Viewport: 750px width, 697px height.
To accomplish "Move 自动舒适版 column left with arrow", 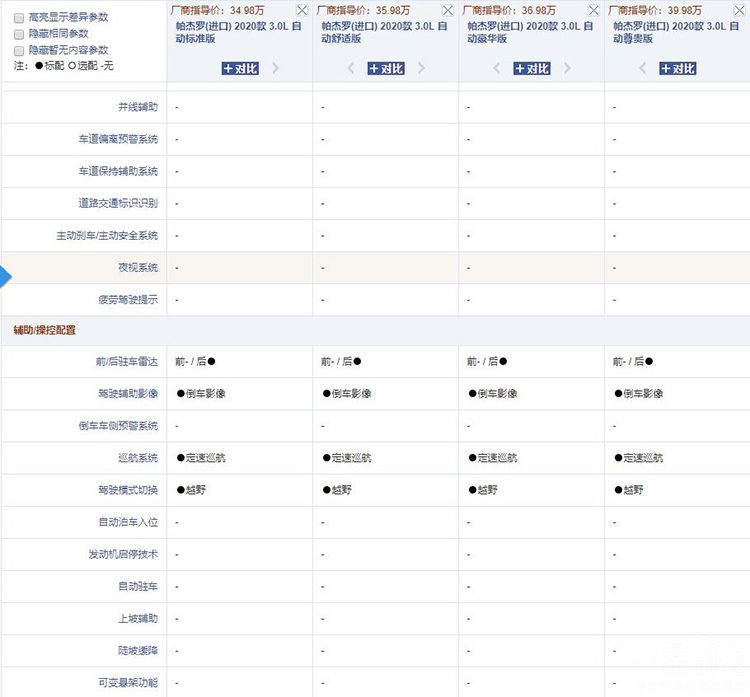I will 351,69.
